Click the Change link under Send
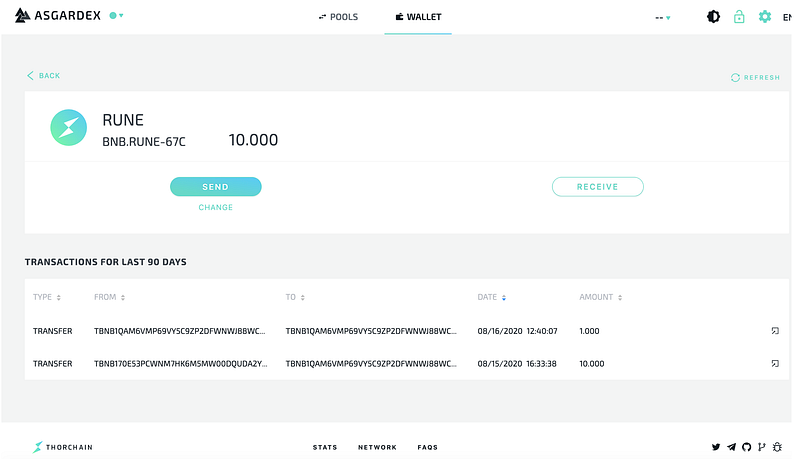 point(215,207)
